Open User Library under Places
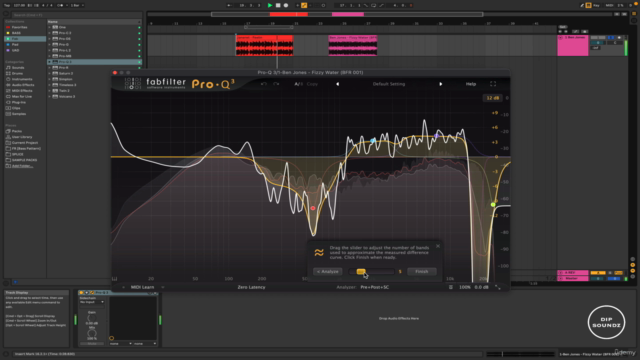This screenshot has height=360, width=640. [22, 137]
